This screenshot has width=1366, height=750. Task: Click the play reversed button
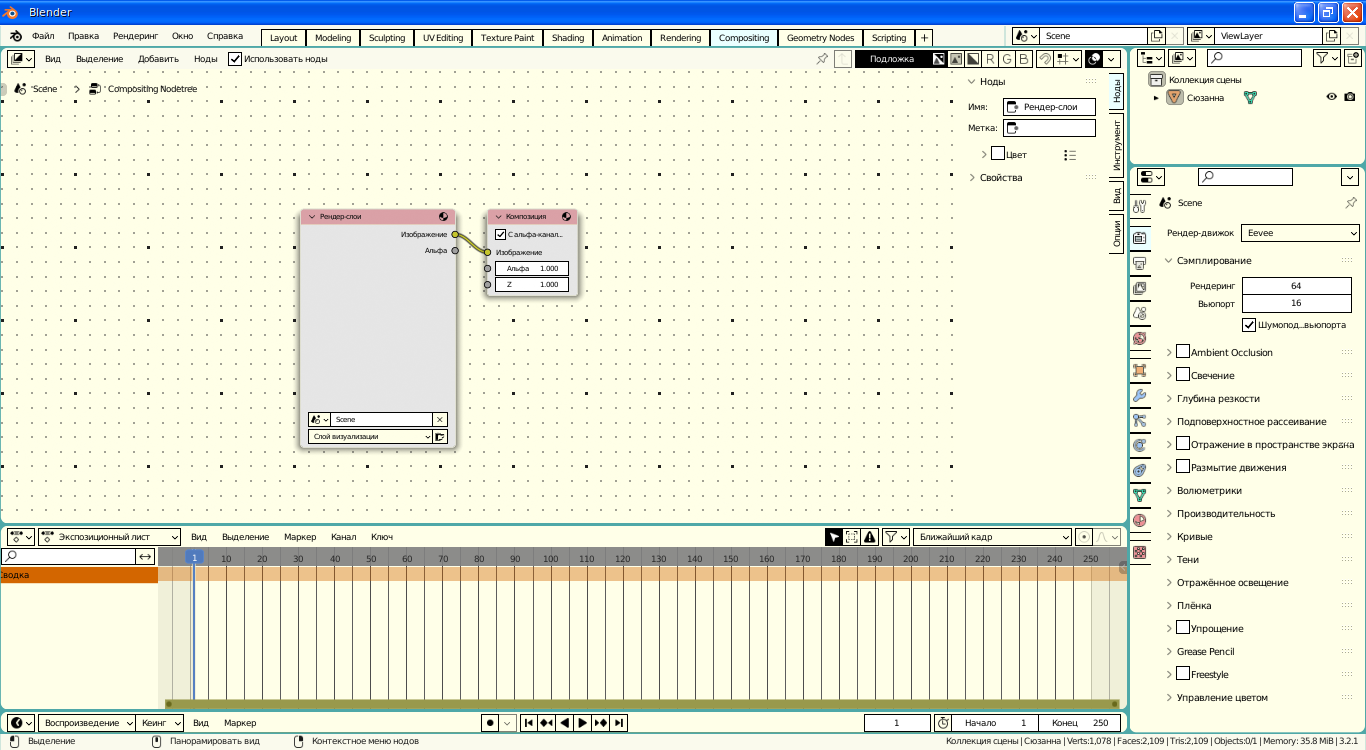[x=565, y=723]
